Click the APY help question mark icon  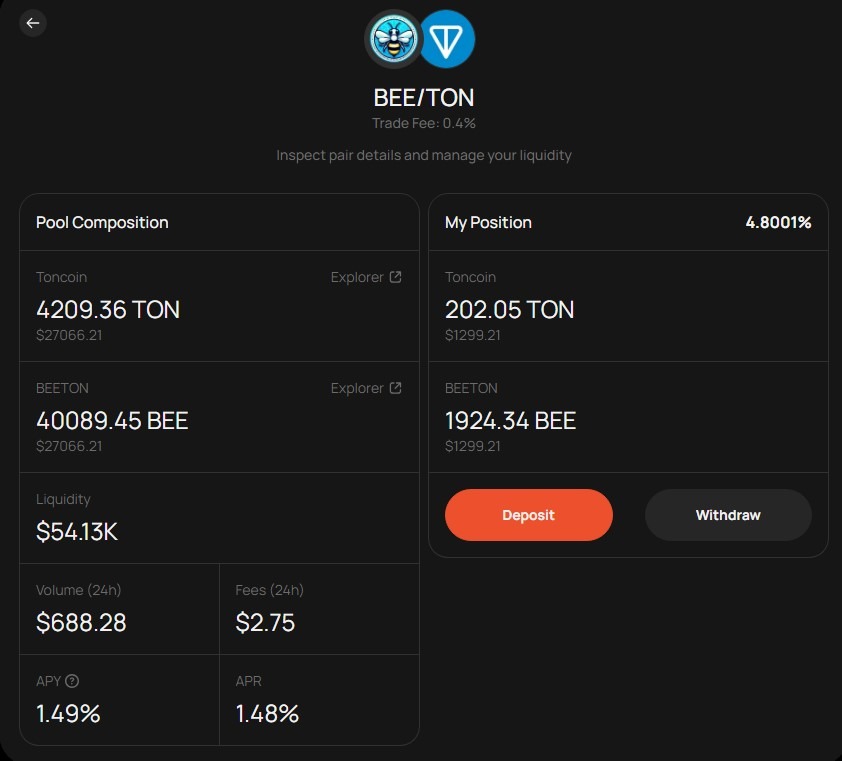72,681
